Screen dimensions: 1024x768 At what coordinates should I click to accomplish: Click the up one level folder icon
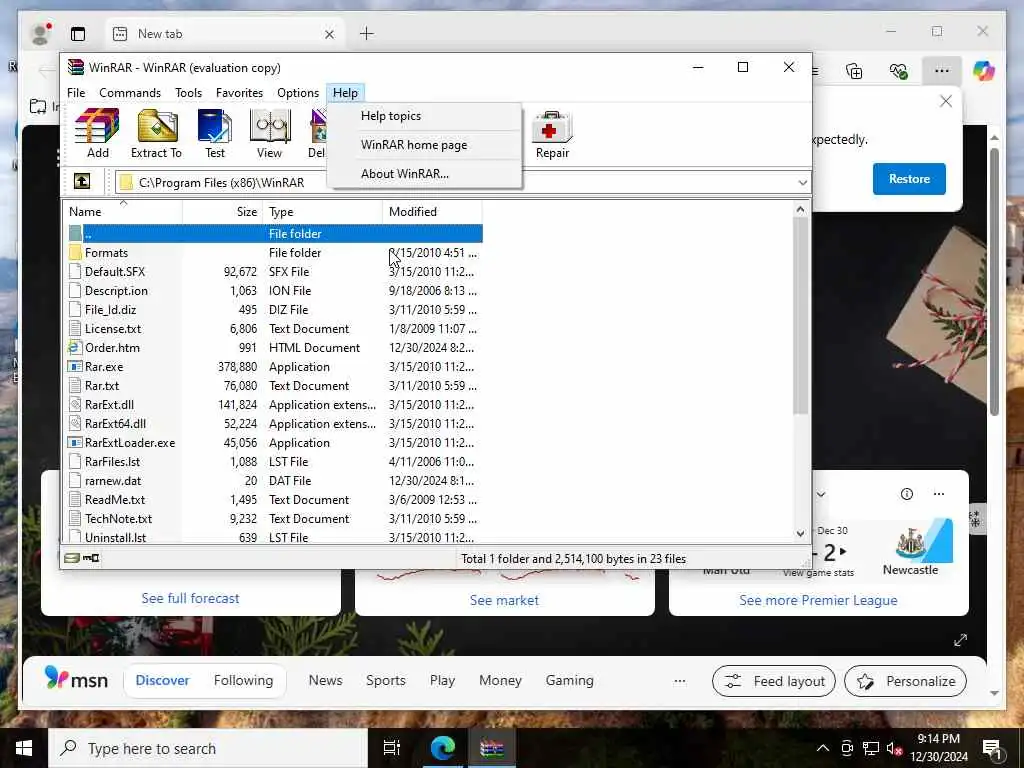coord(82,181)
